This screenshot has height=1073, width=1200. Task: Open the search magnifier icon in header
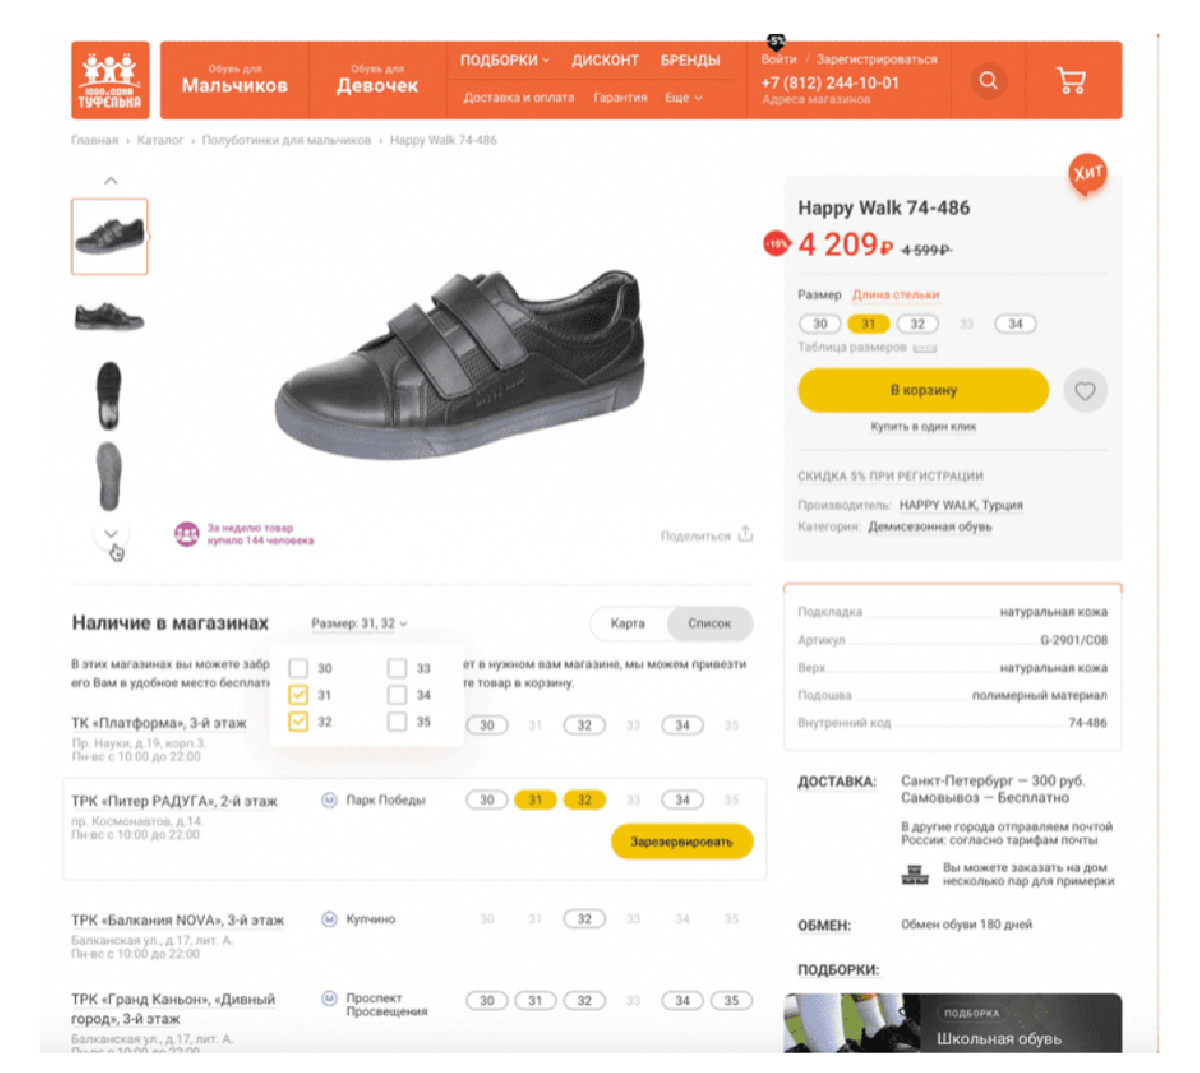click(988, 81)
